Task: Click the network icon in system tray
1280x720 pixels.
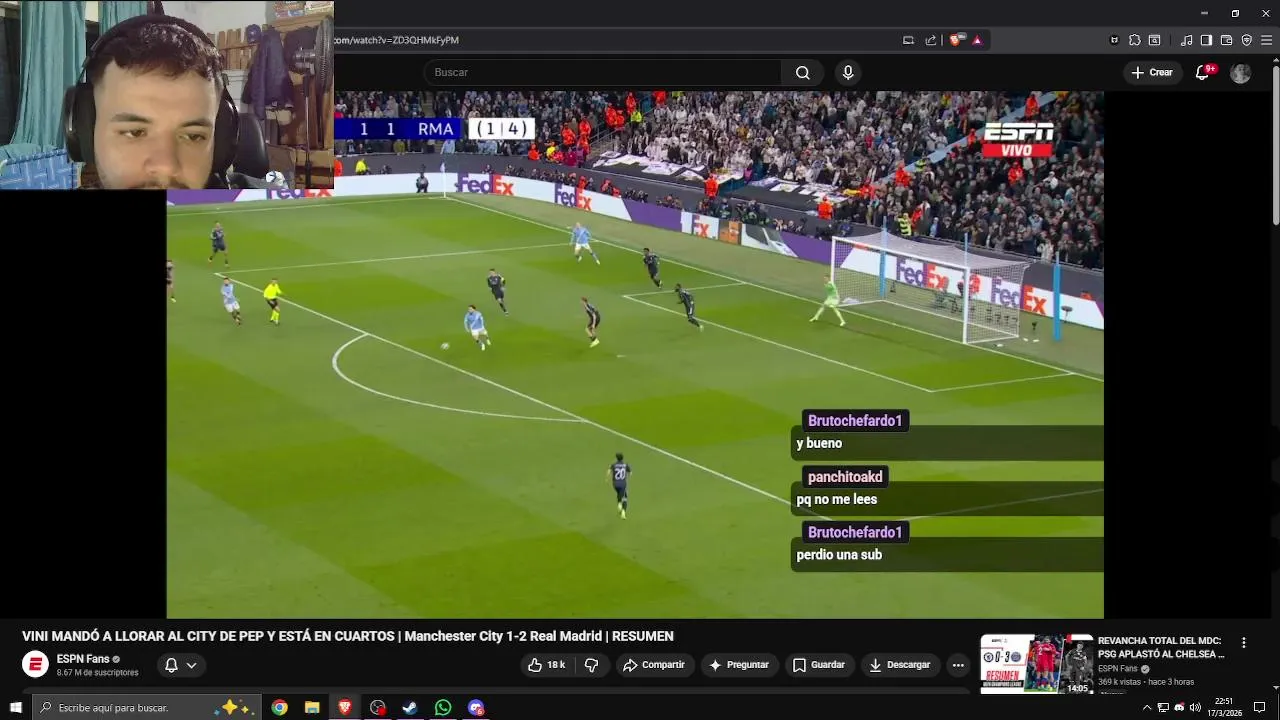Action: [1163, 707]
